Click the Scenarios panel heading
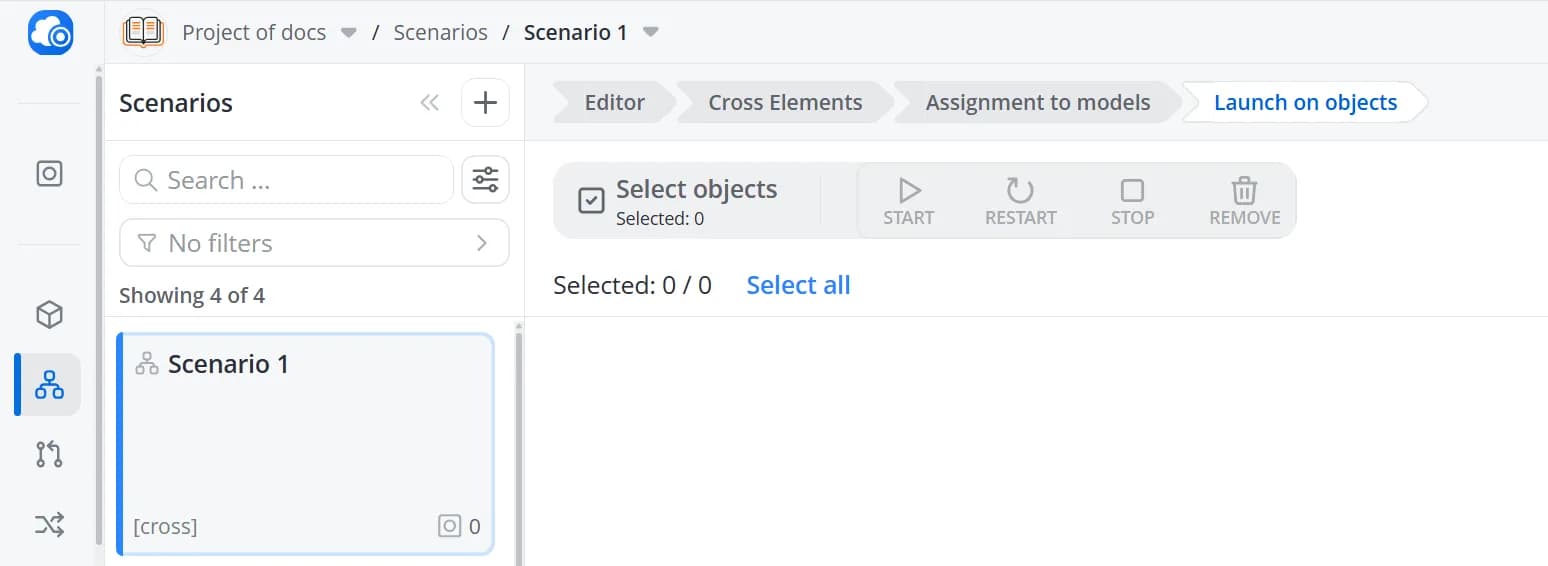 click(176, 103)
